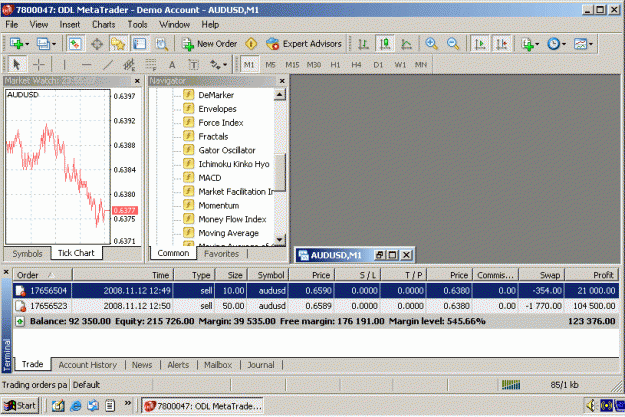
Task: Open the Strategy Tester icon
Action: (x=161, y=43)
